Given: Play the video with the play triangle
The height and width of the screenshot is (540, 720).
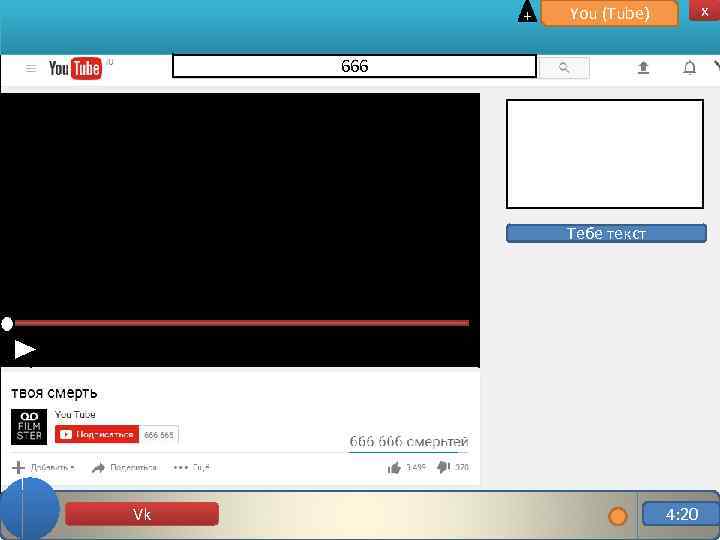Looking at the screenshot, I should pos(24,349).
